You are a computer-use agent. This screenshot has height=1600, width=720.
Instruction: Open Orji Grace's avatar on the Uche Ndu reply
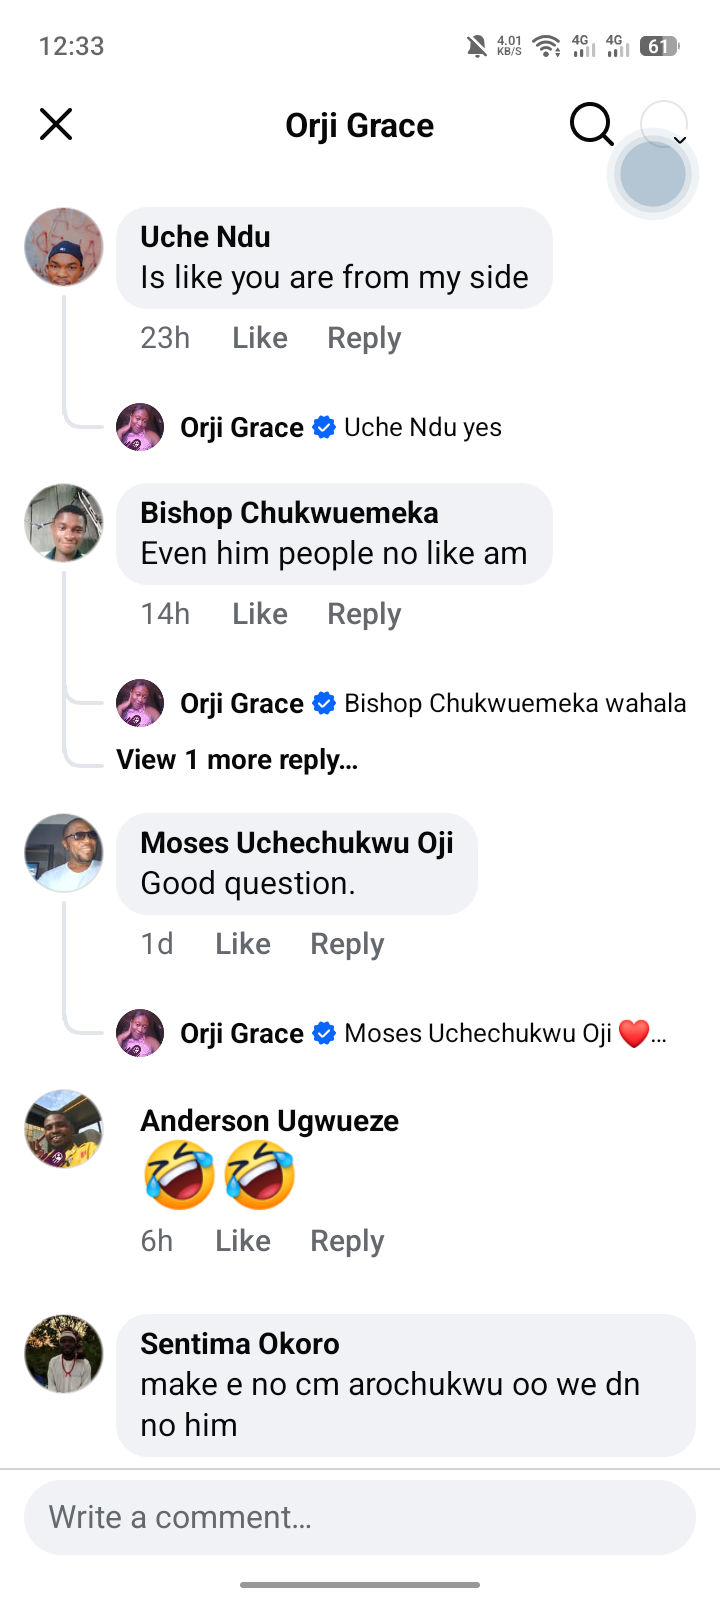point(140,427)
